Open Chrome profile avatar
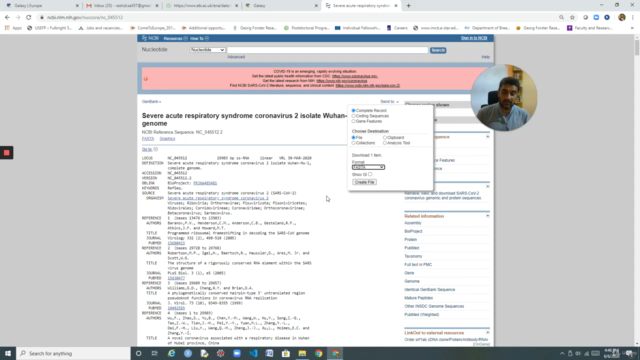The image size is (640, 360). (x=622, y=17)
